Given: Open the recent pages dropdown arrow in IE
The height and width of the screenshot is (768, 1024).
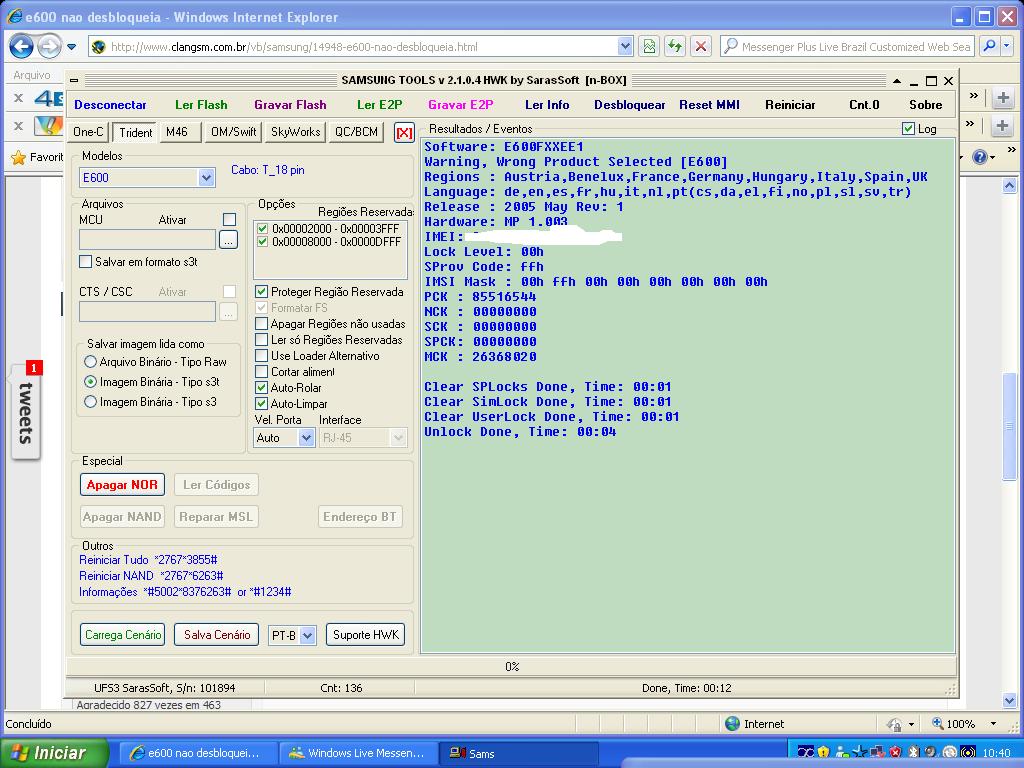Looking at the screenshot, I should (x=71, y=47).
